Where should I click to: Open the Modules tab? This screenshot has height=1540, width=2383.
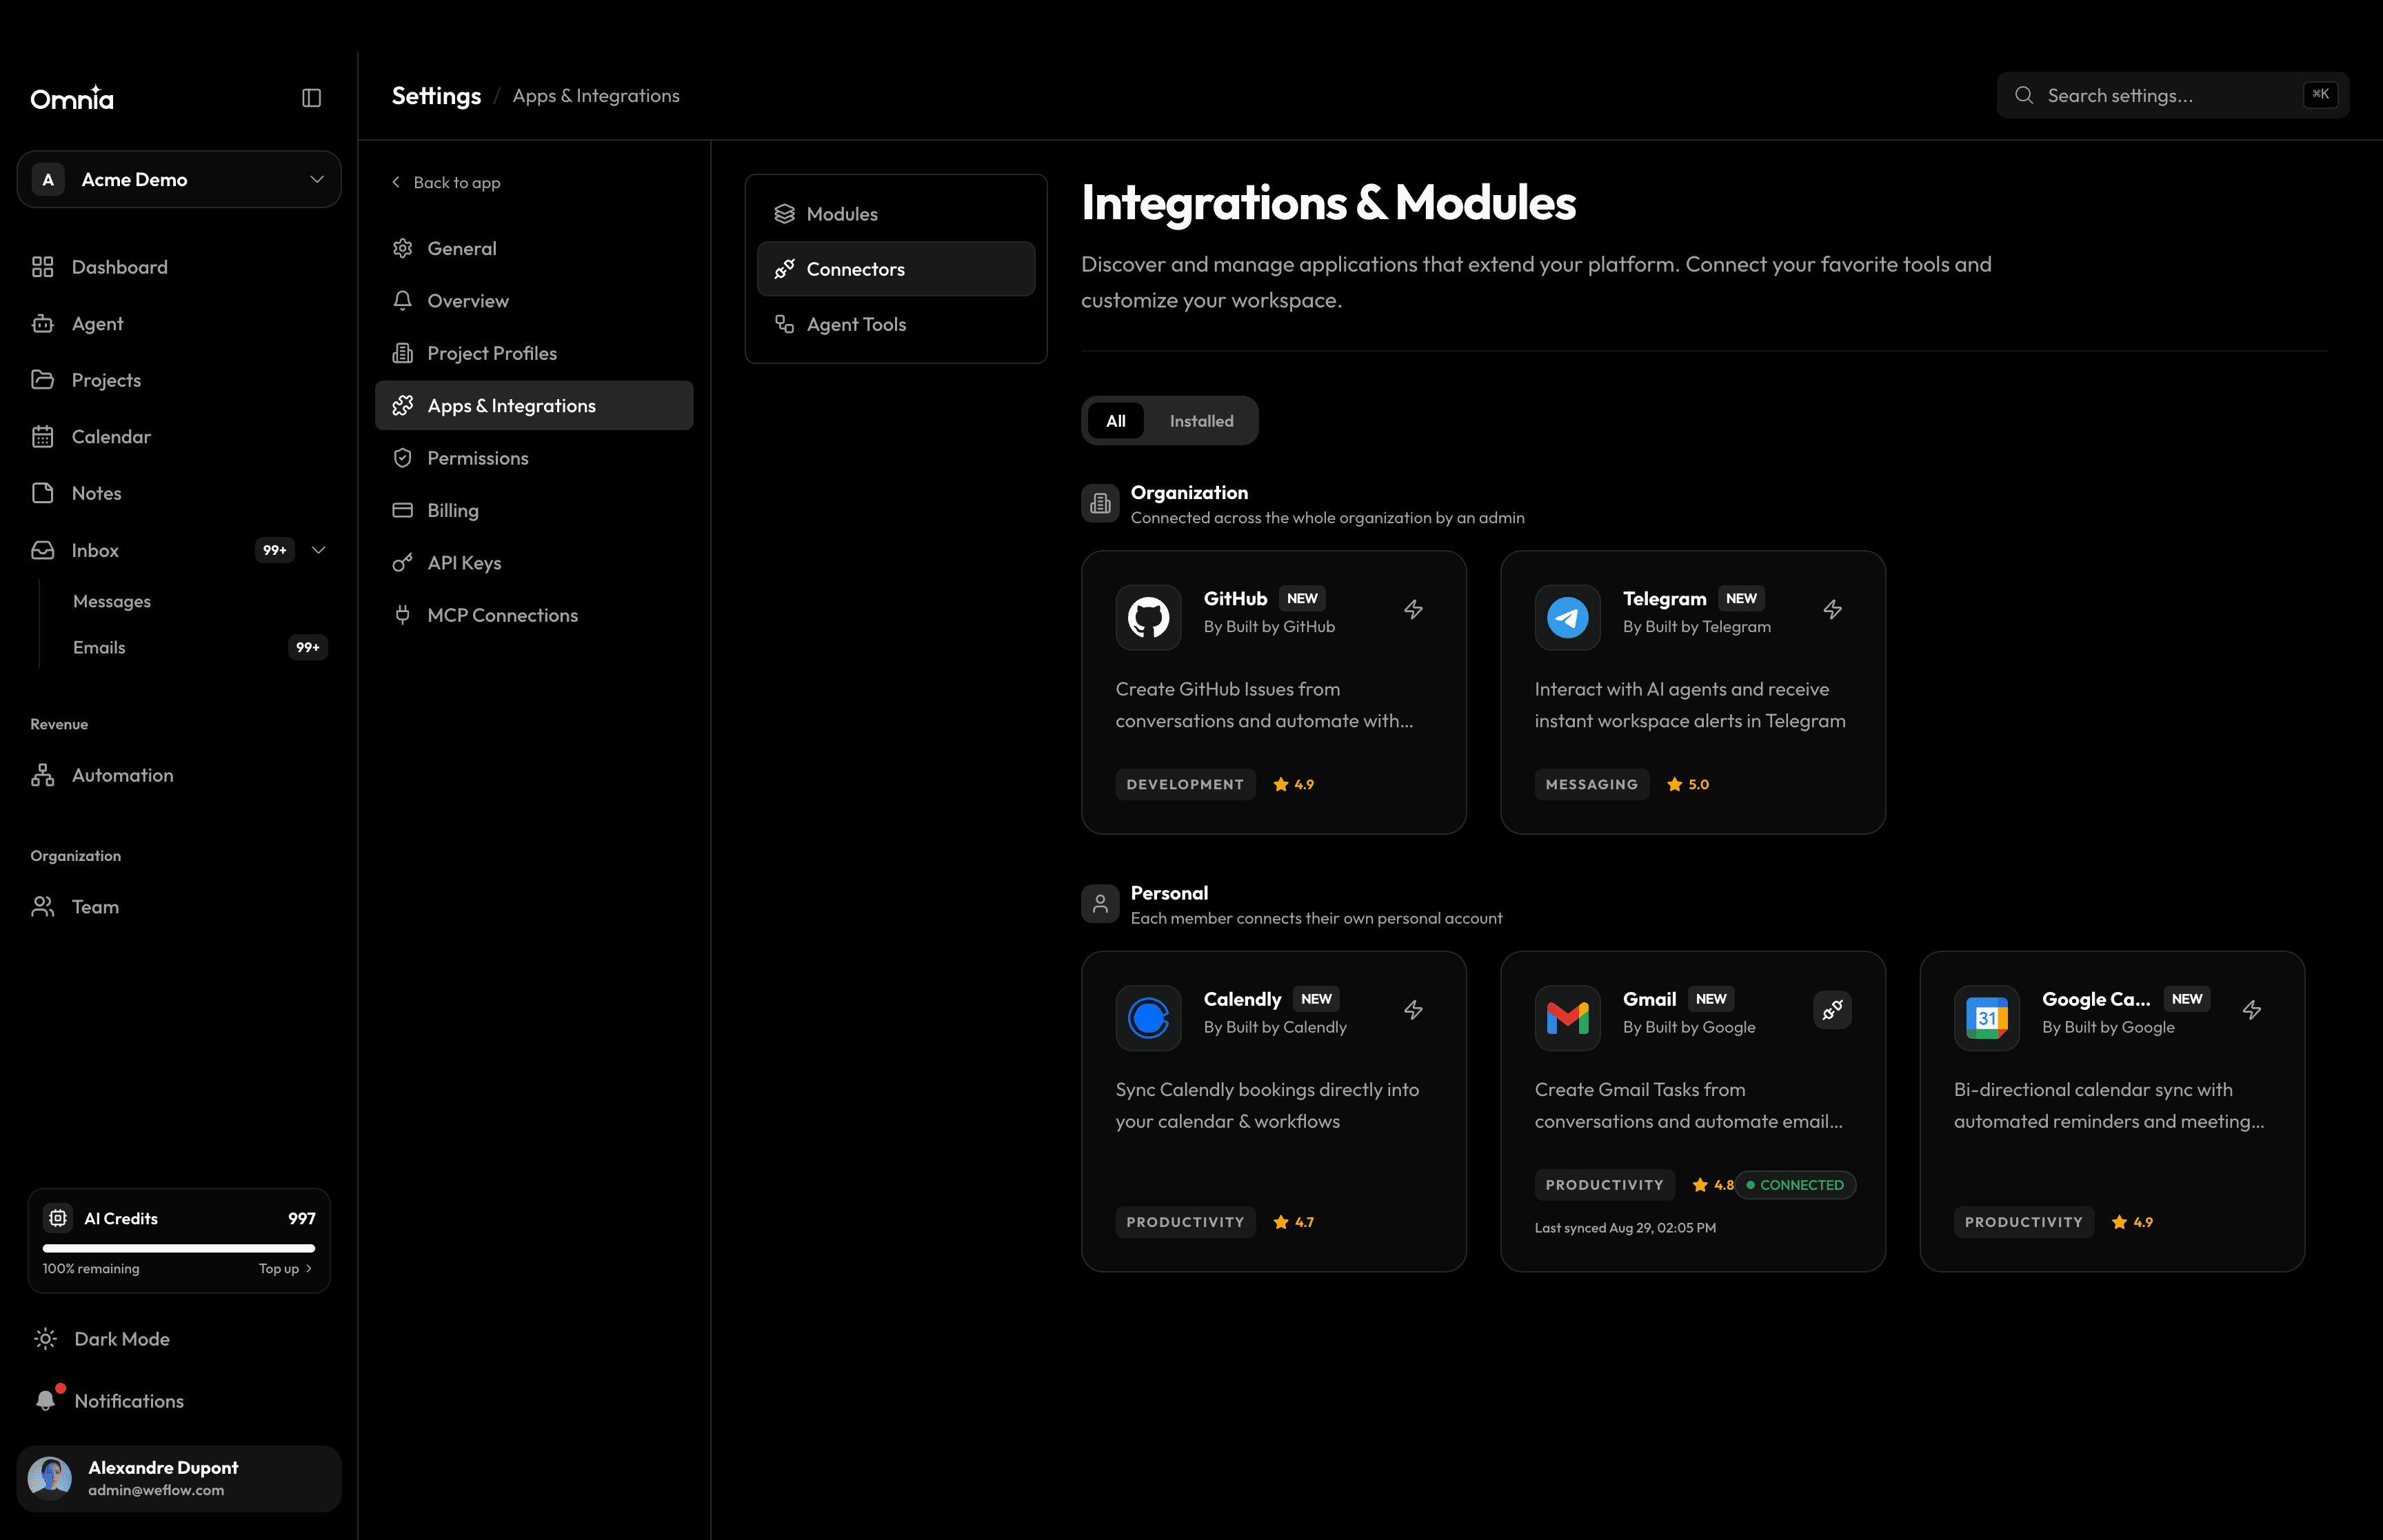(x=895, y=214)
